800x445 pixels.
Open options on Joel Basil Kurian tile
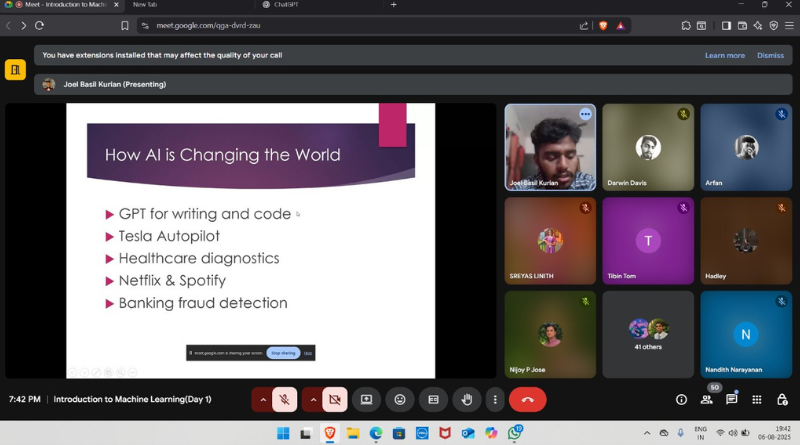tap(585, 114)
